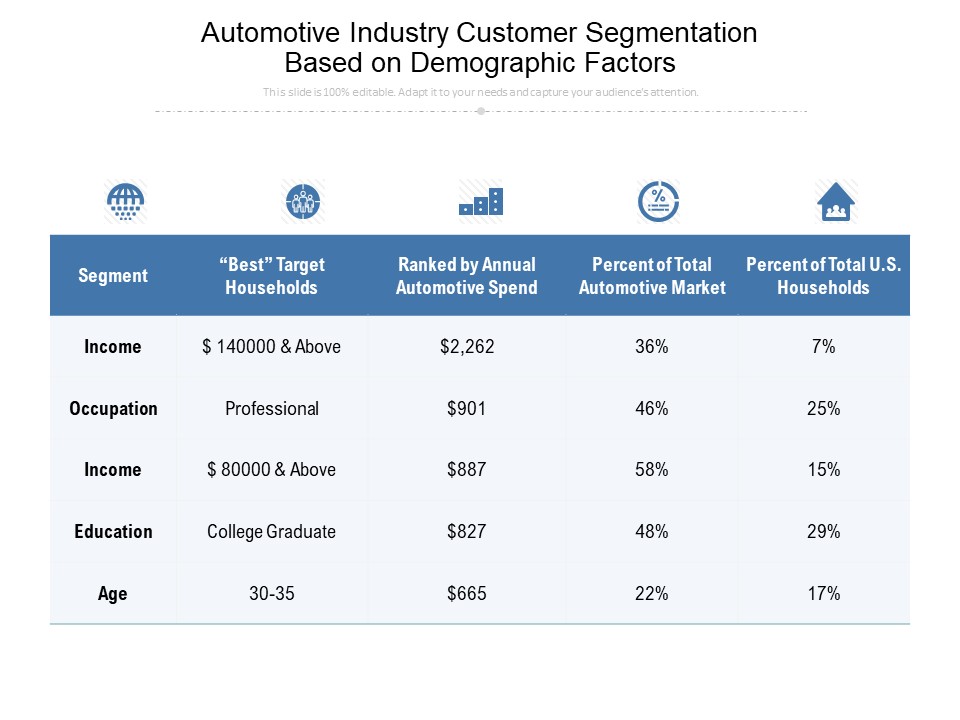Select the slide title text
Image resolution: width=960 pixels, height=720 pixels.
point(479,47)
